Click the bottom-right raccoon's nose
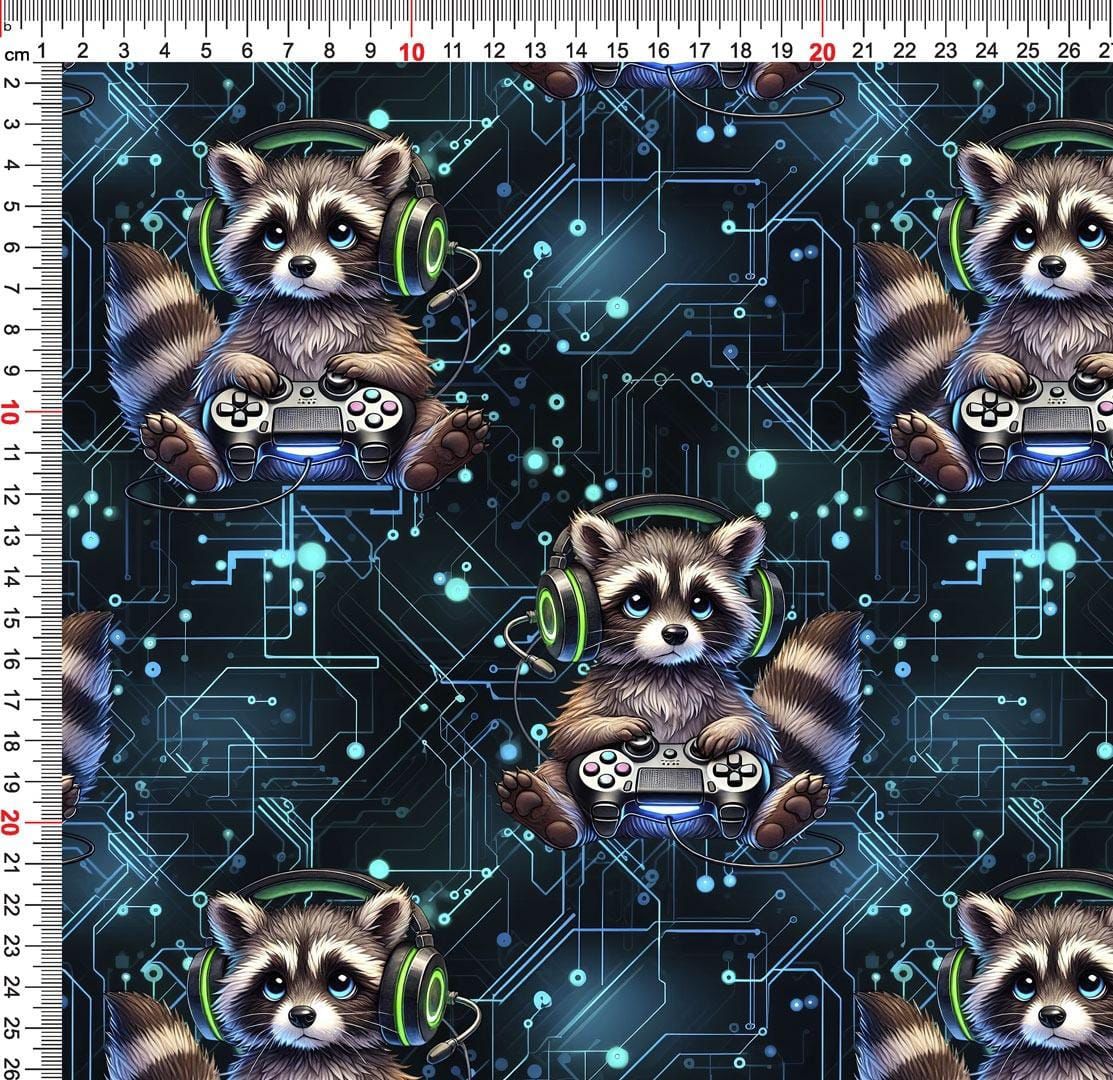The height and width of the screenshot is (1080, 1113). point(1051,1018)
